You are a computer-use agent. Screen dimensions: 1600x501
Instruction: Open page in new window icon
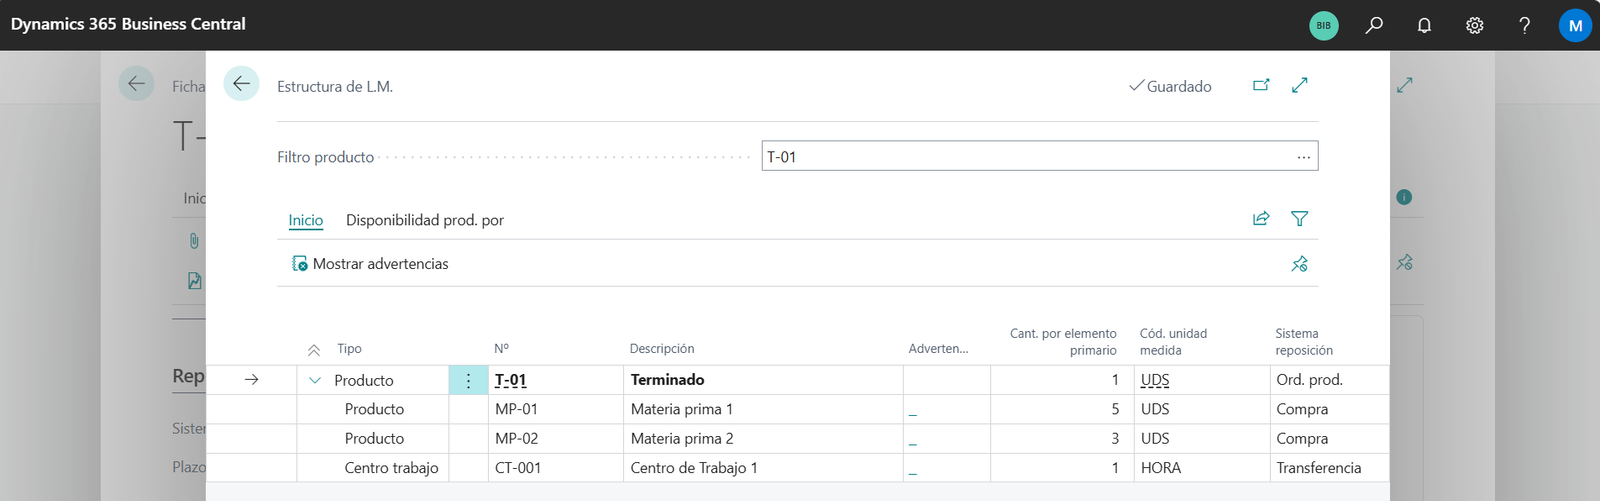(1261, 85)
